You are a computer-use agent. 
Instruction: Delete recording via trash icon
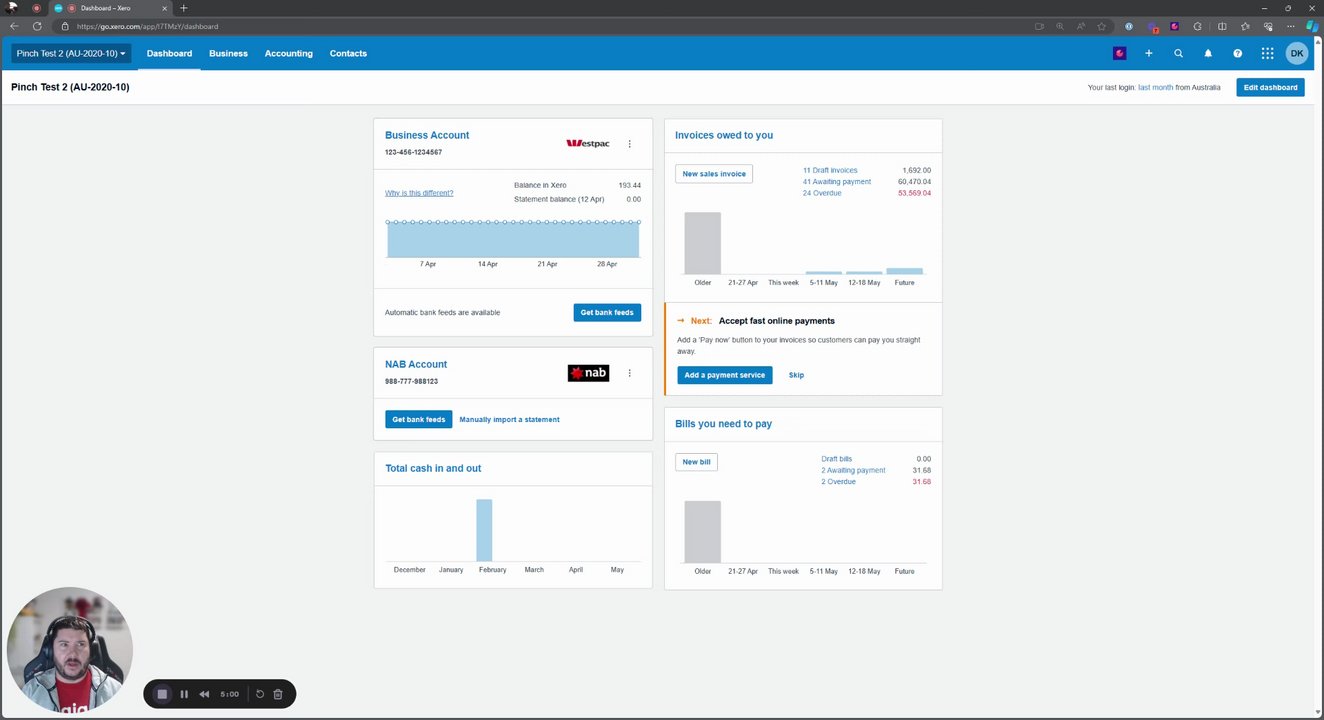pos(278,694)
